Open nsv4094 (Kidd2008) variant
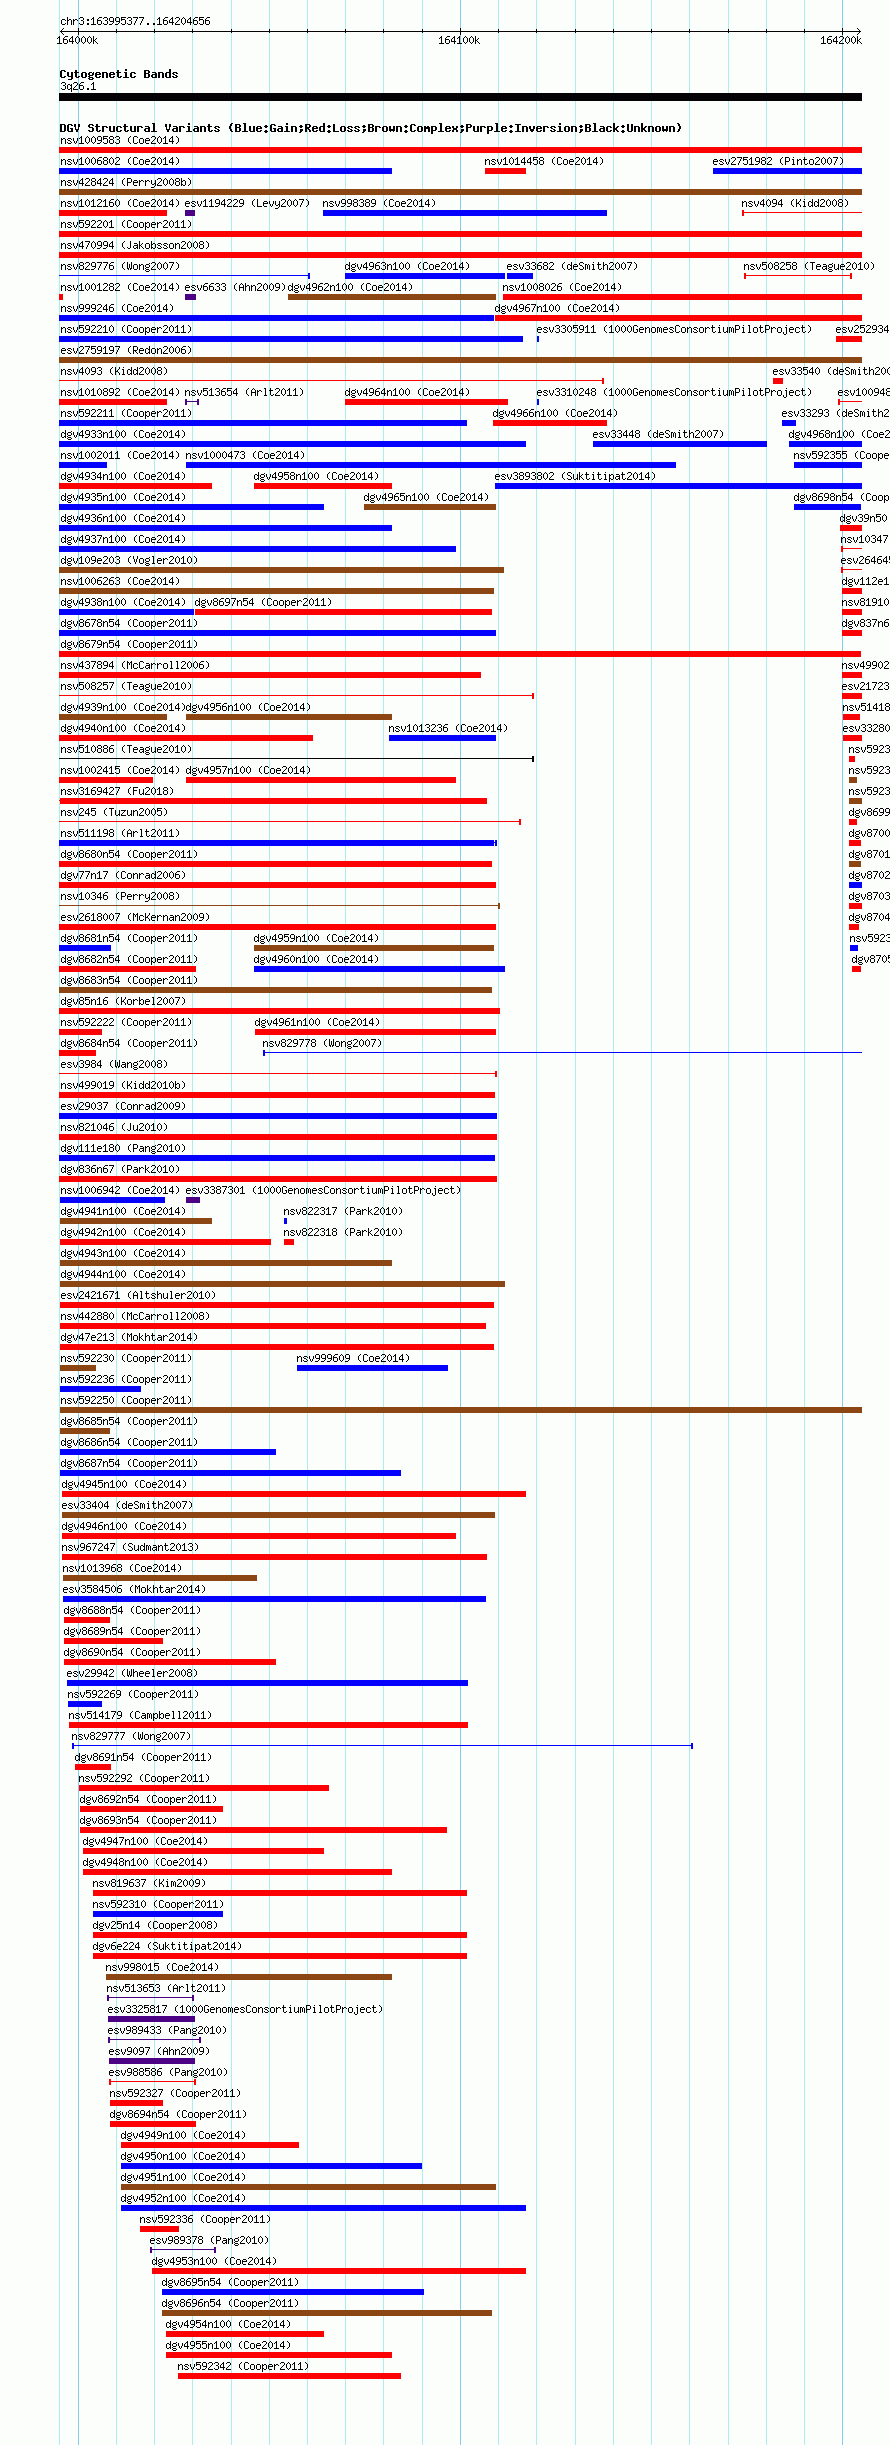 [795, 203]
